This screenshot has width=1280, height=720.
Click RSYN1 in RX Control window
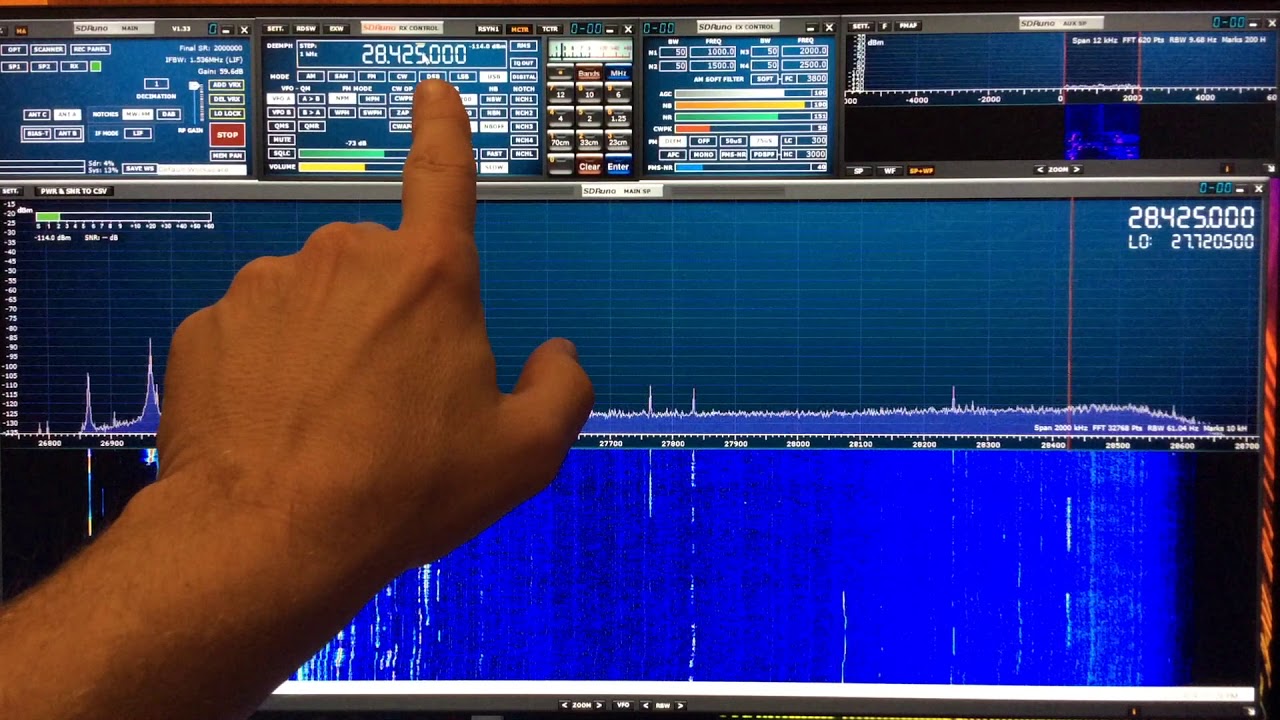489,29
